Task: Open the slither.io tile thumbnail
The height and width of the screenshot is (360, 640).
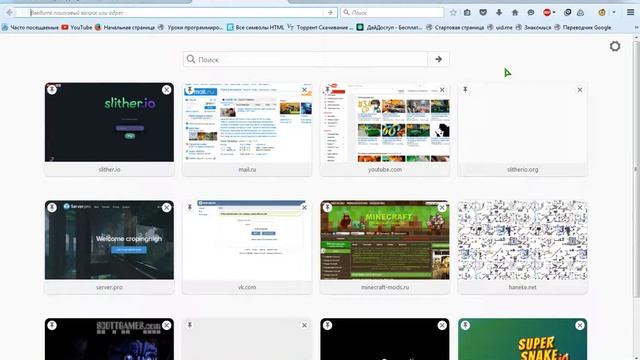Action: point(109,122)
